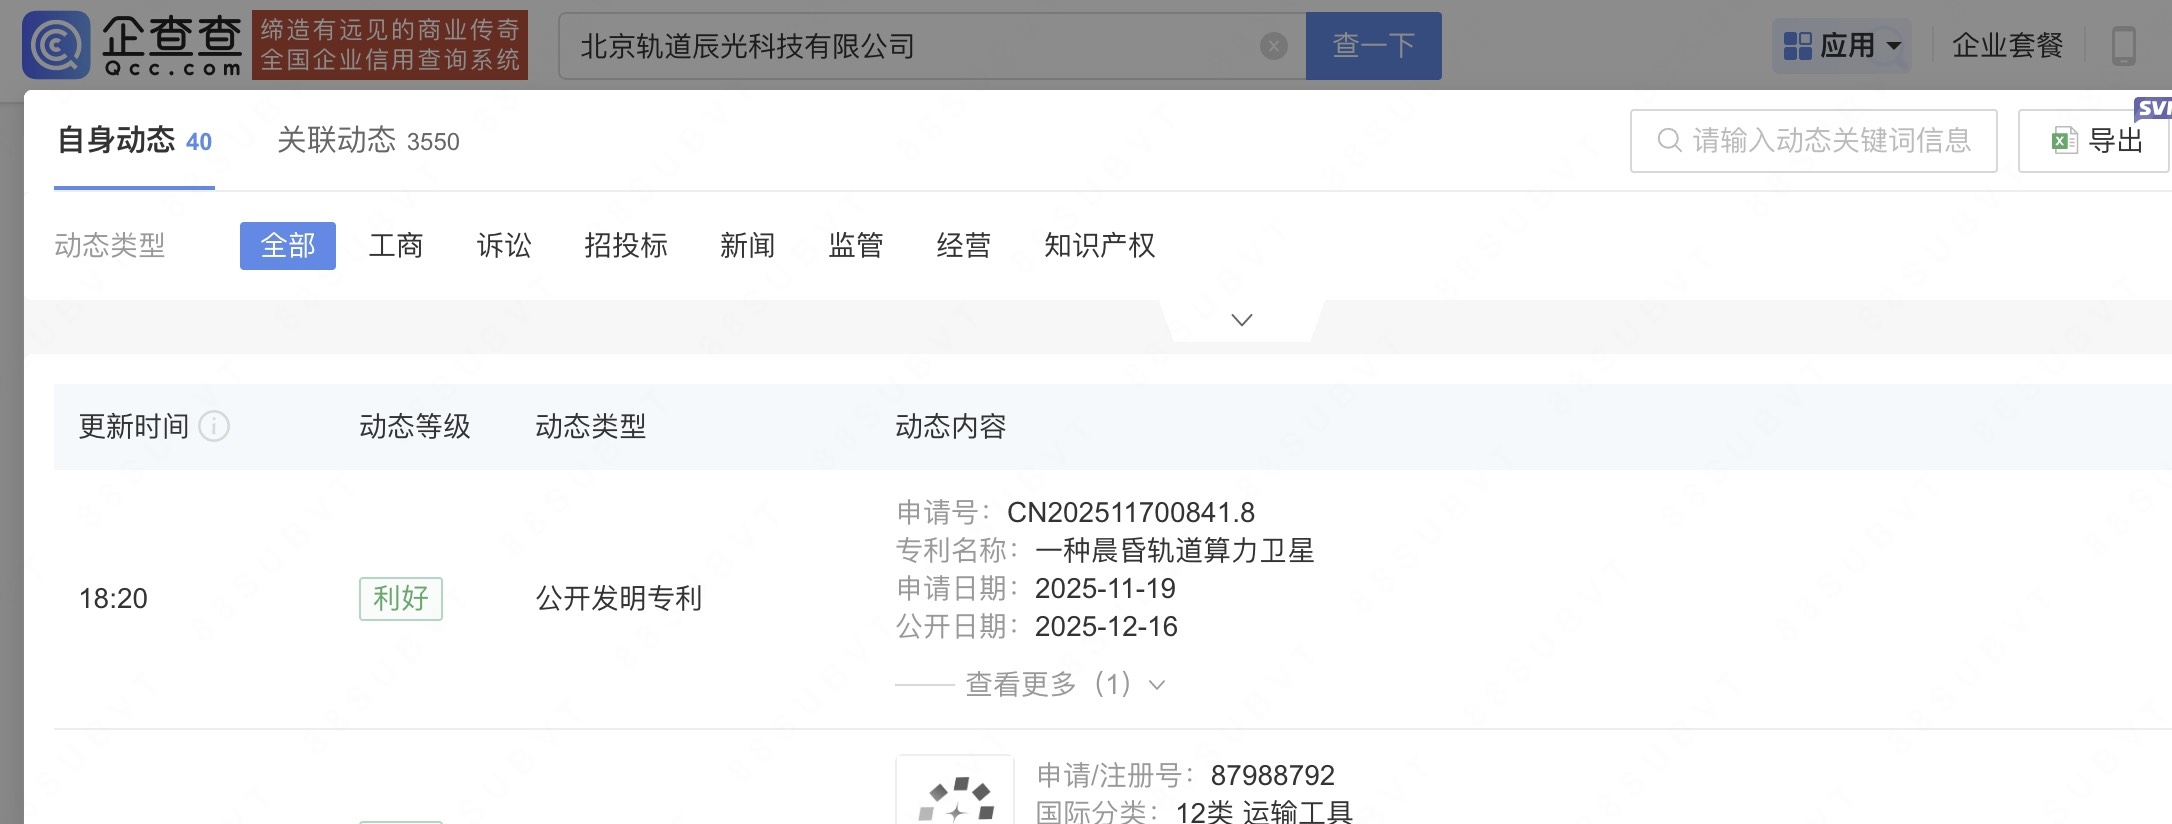Image resolution: width=2172 pixels, height=824 pixels.
Task: Switch to the 自身动态 tab
Action: [x=134, y=141]
